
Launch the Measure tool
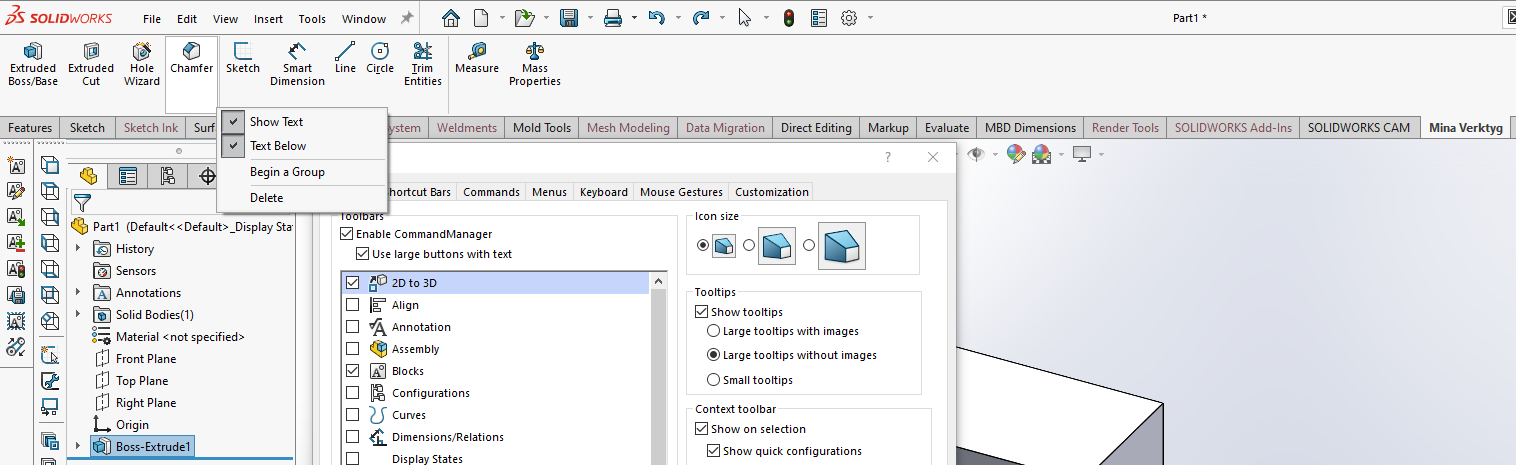tap(477, 58)
